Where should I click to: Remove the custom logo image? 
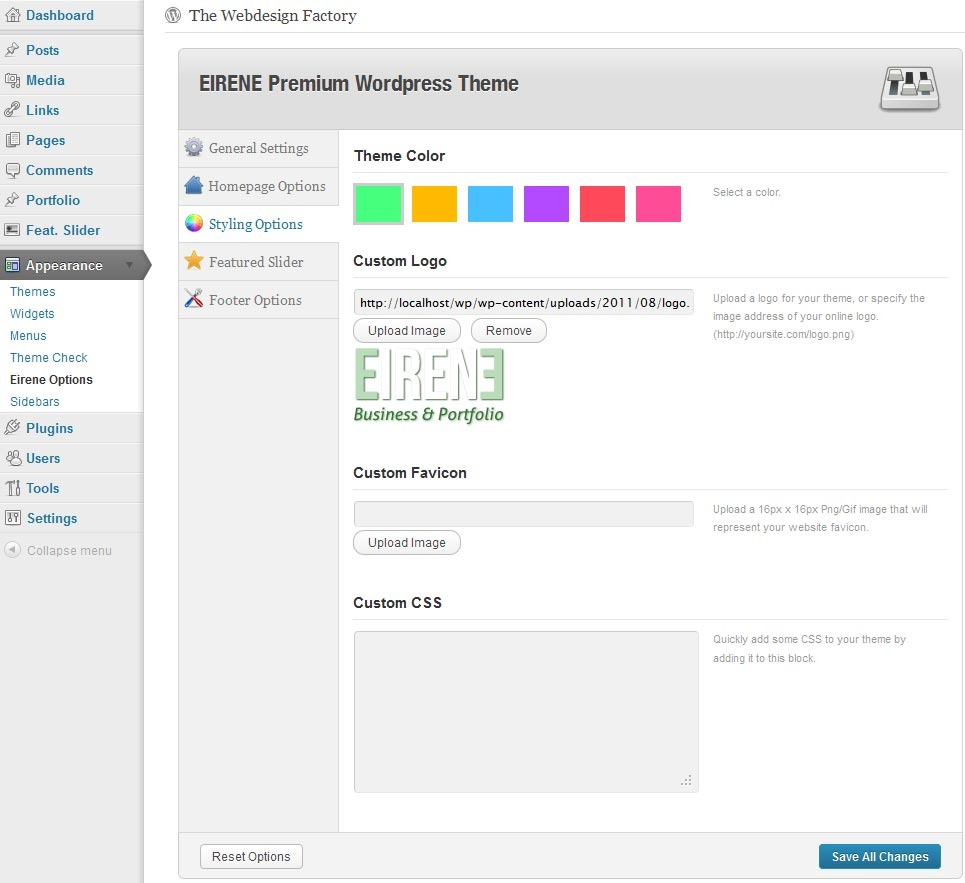coord(509,331)
